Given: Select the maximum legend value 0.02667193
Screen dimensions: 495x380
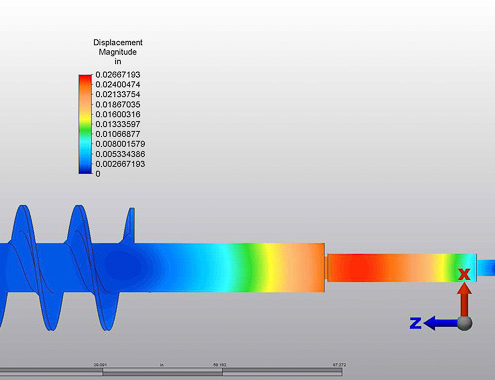Looking at the screenshot, I should point(118,75).
